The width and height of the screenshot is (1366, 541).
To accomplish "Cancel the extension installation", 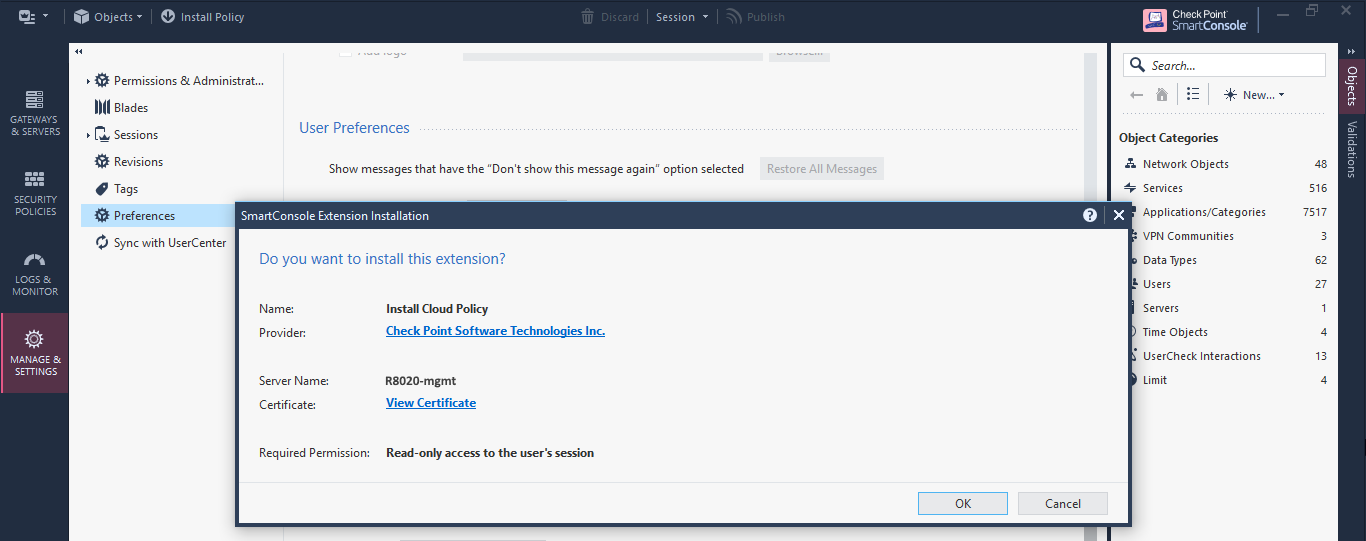I will (x=1063, y=504).
